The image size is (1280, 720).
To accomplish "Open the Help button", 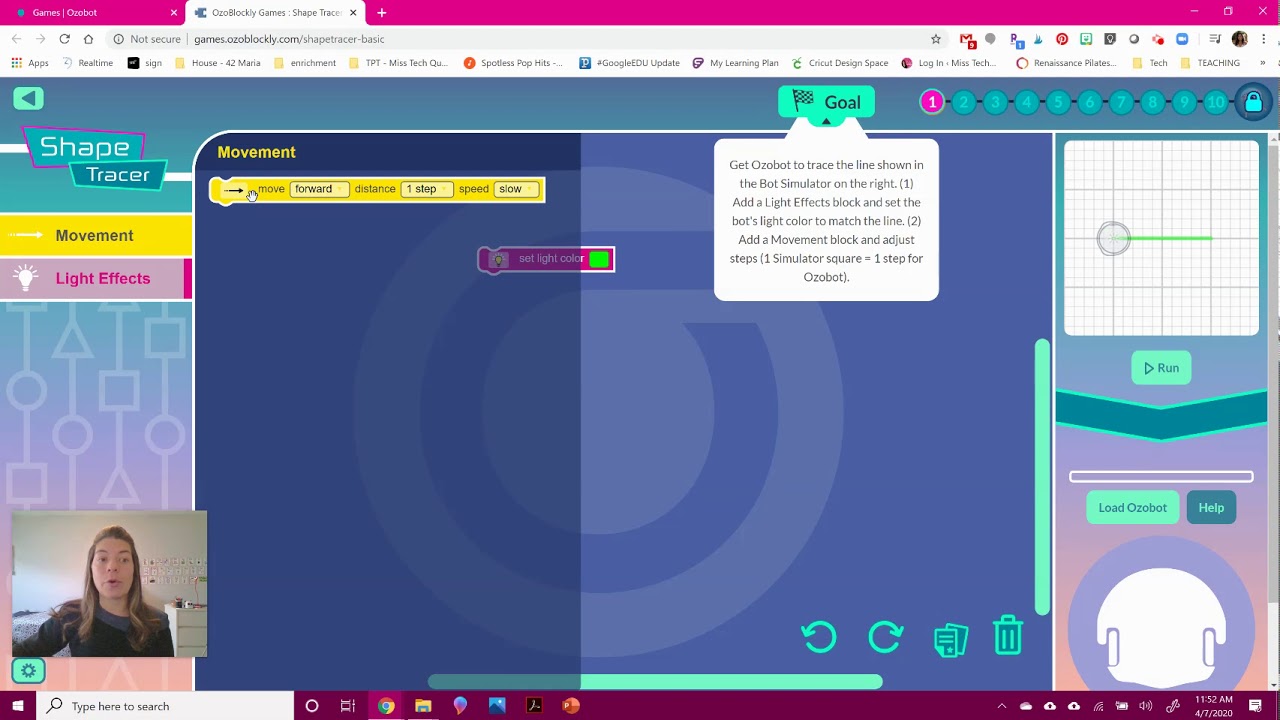I will click(x=1211, y=507).
